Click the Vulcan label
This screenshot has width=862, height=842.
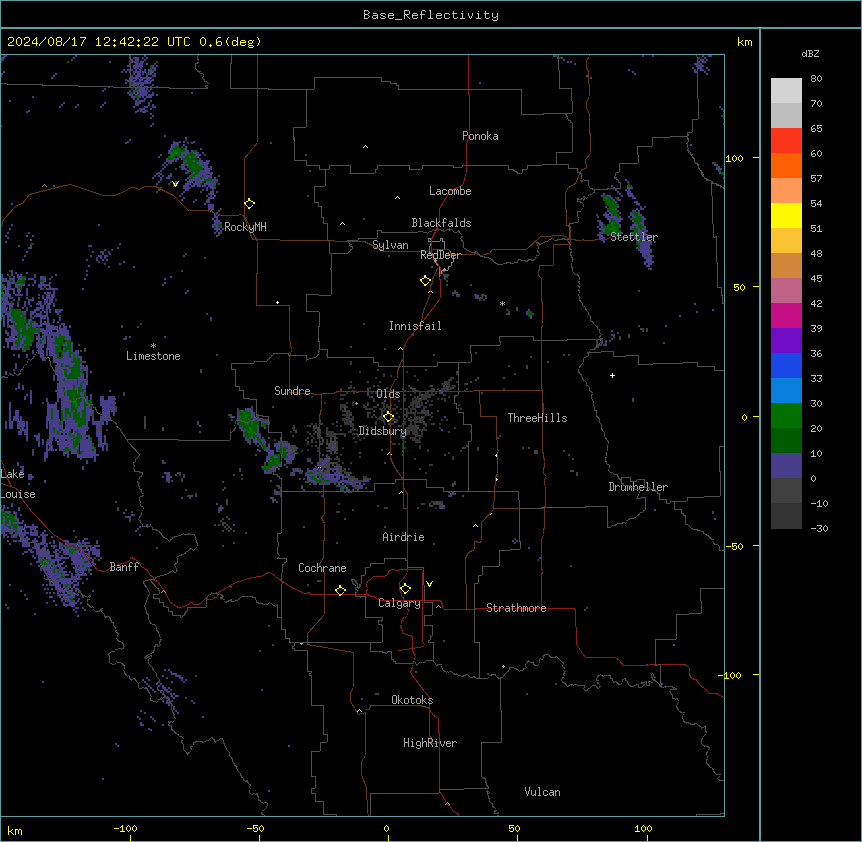coord(542,792)
